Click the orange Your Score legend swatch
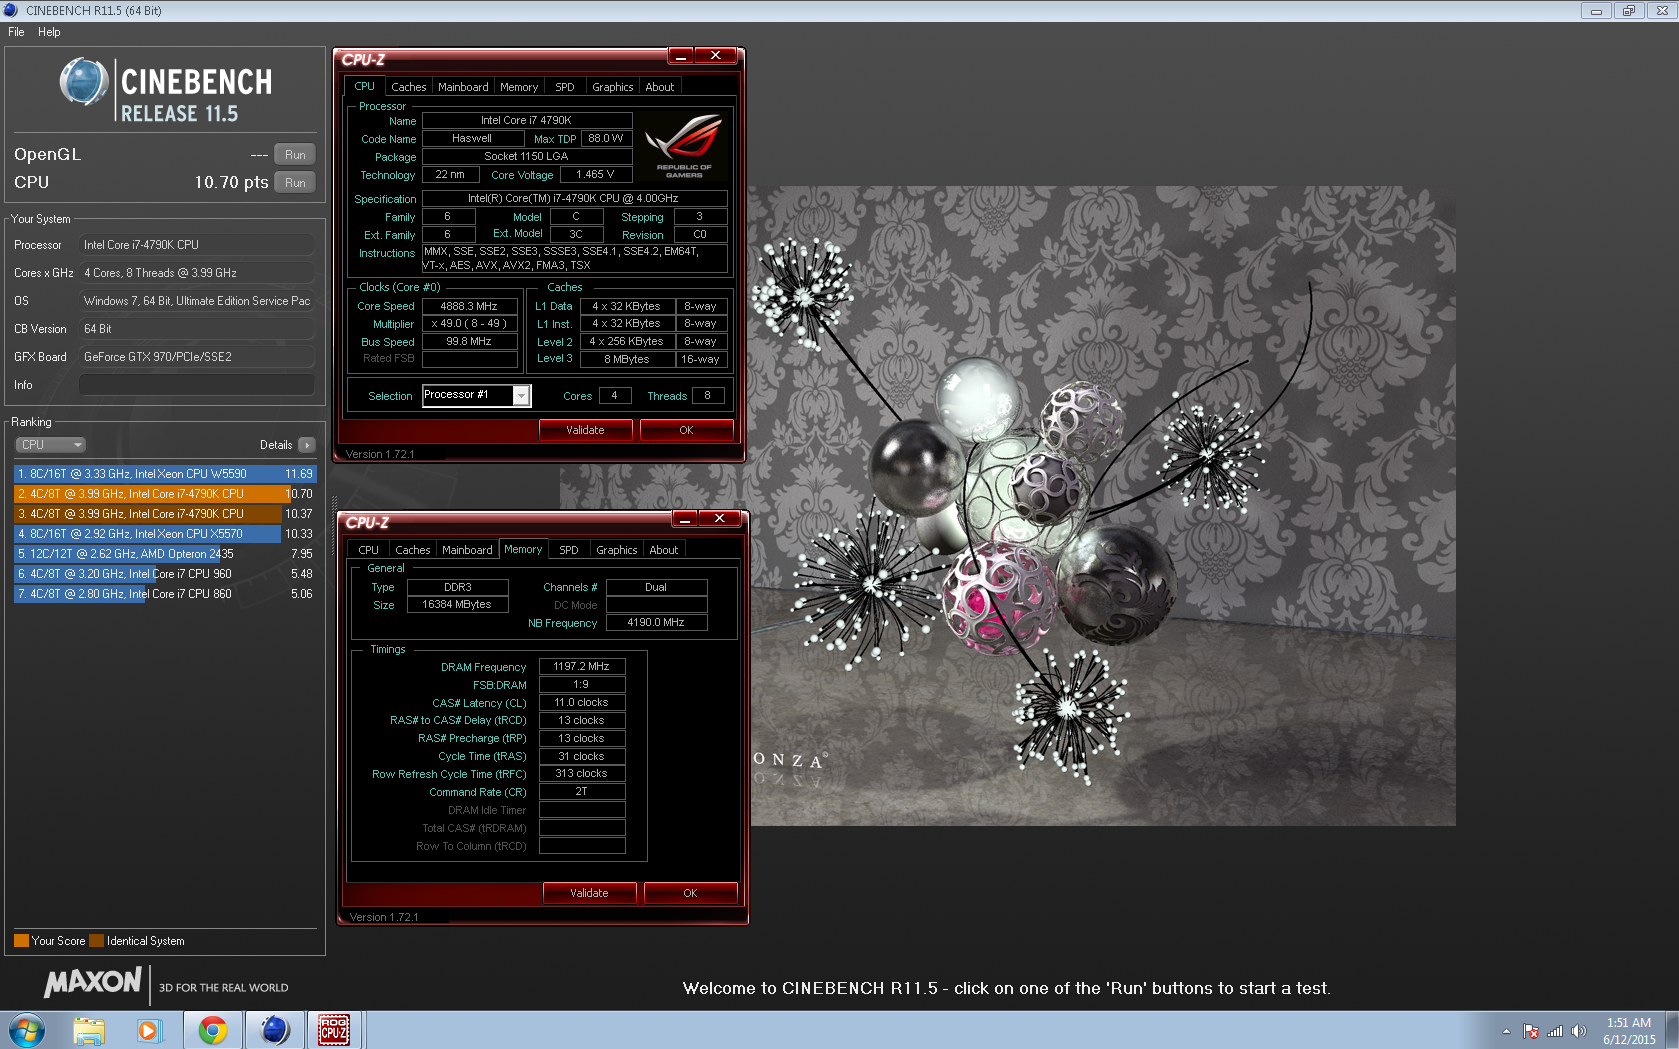 point(21,940)
